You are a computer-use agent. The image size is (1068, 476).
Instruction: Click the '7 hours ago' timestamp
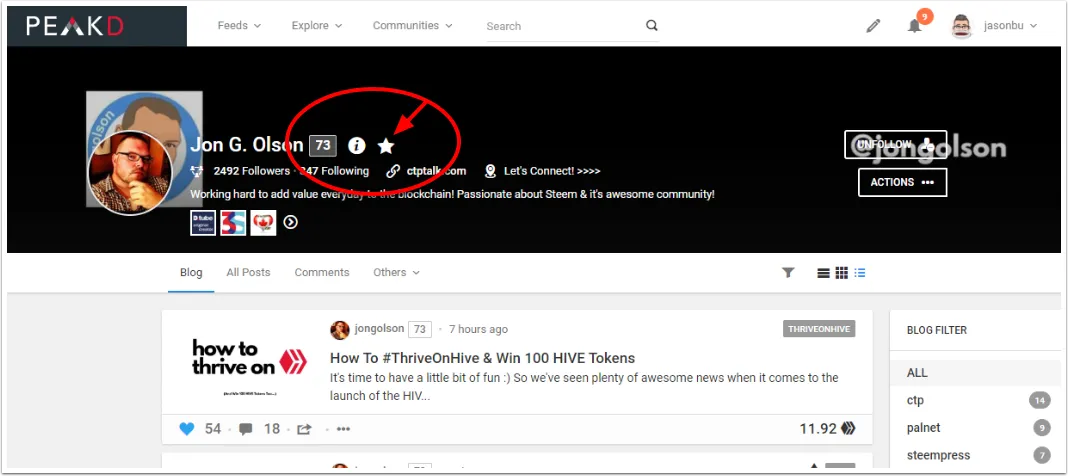(x=478, y=330)
